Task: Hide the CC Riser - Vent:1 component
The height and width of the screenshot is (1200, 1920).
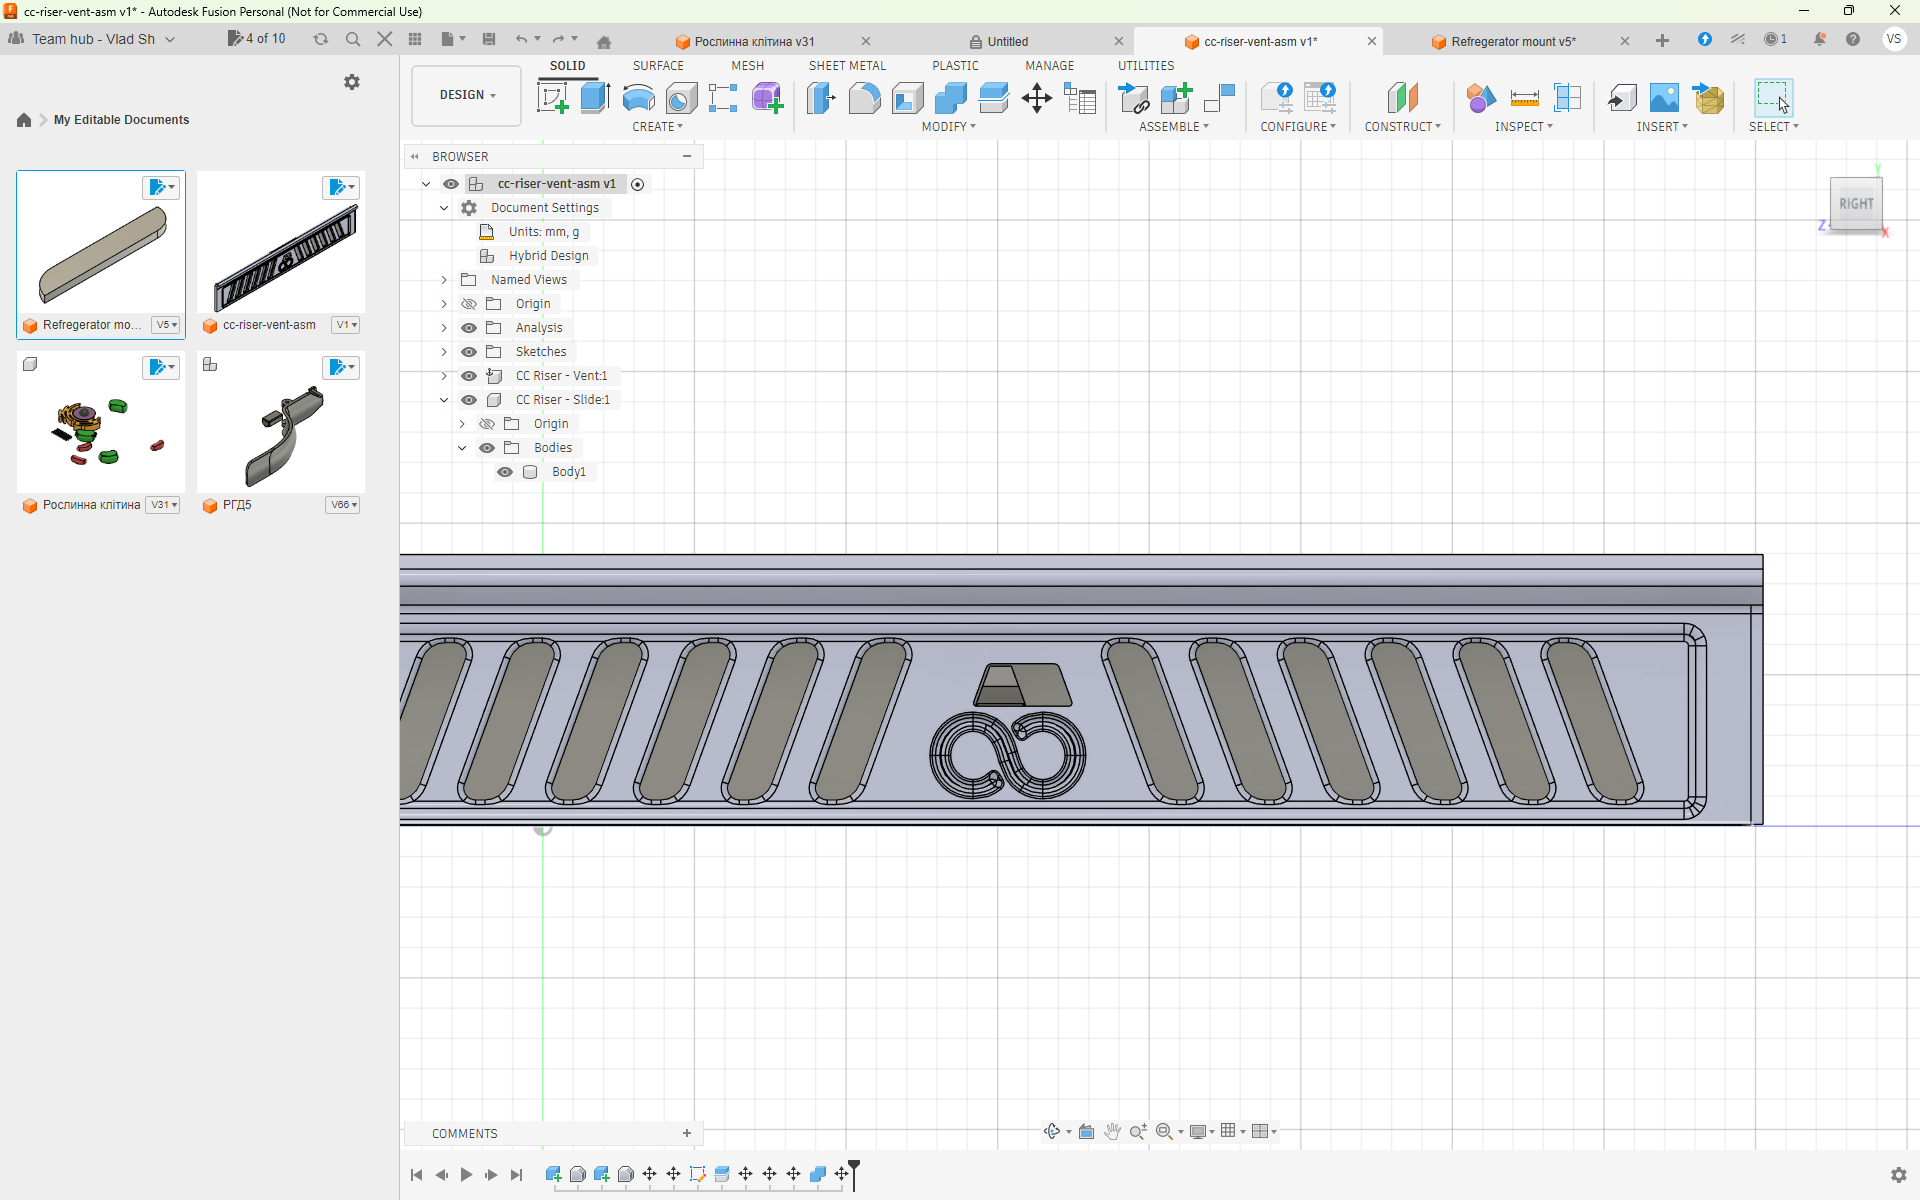Action: click(x=469, y=376)
